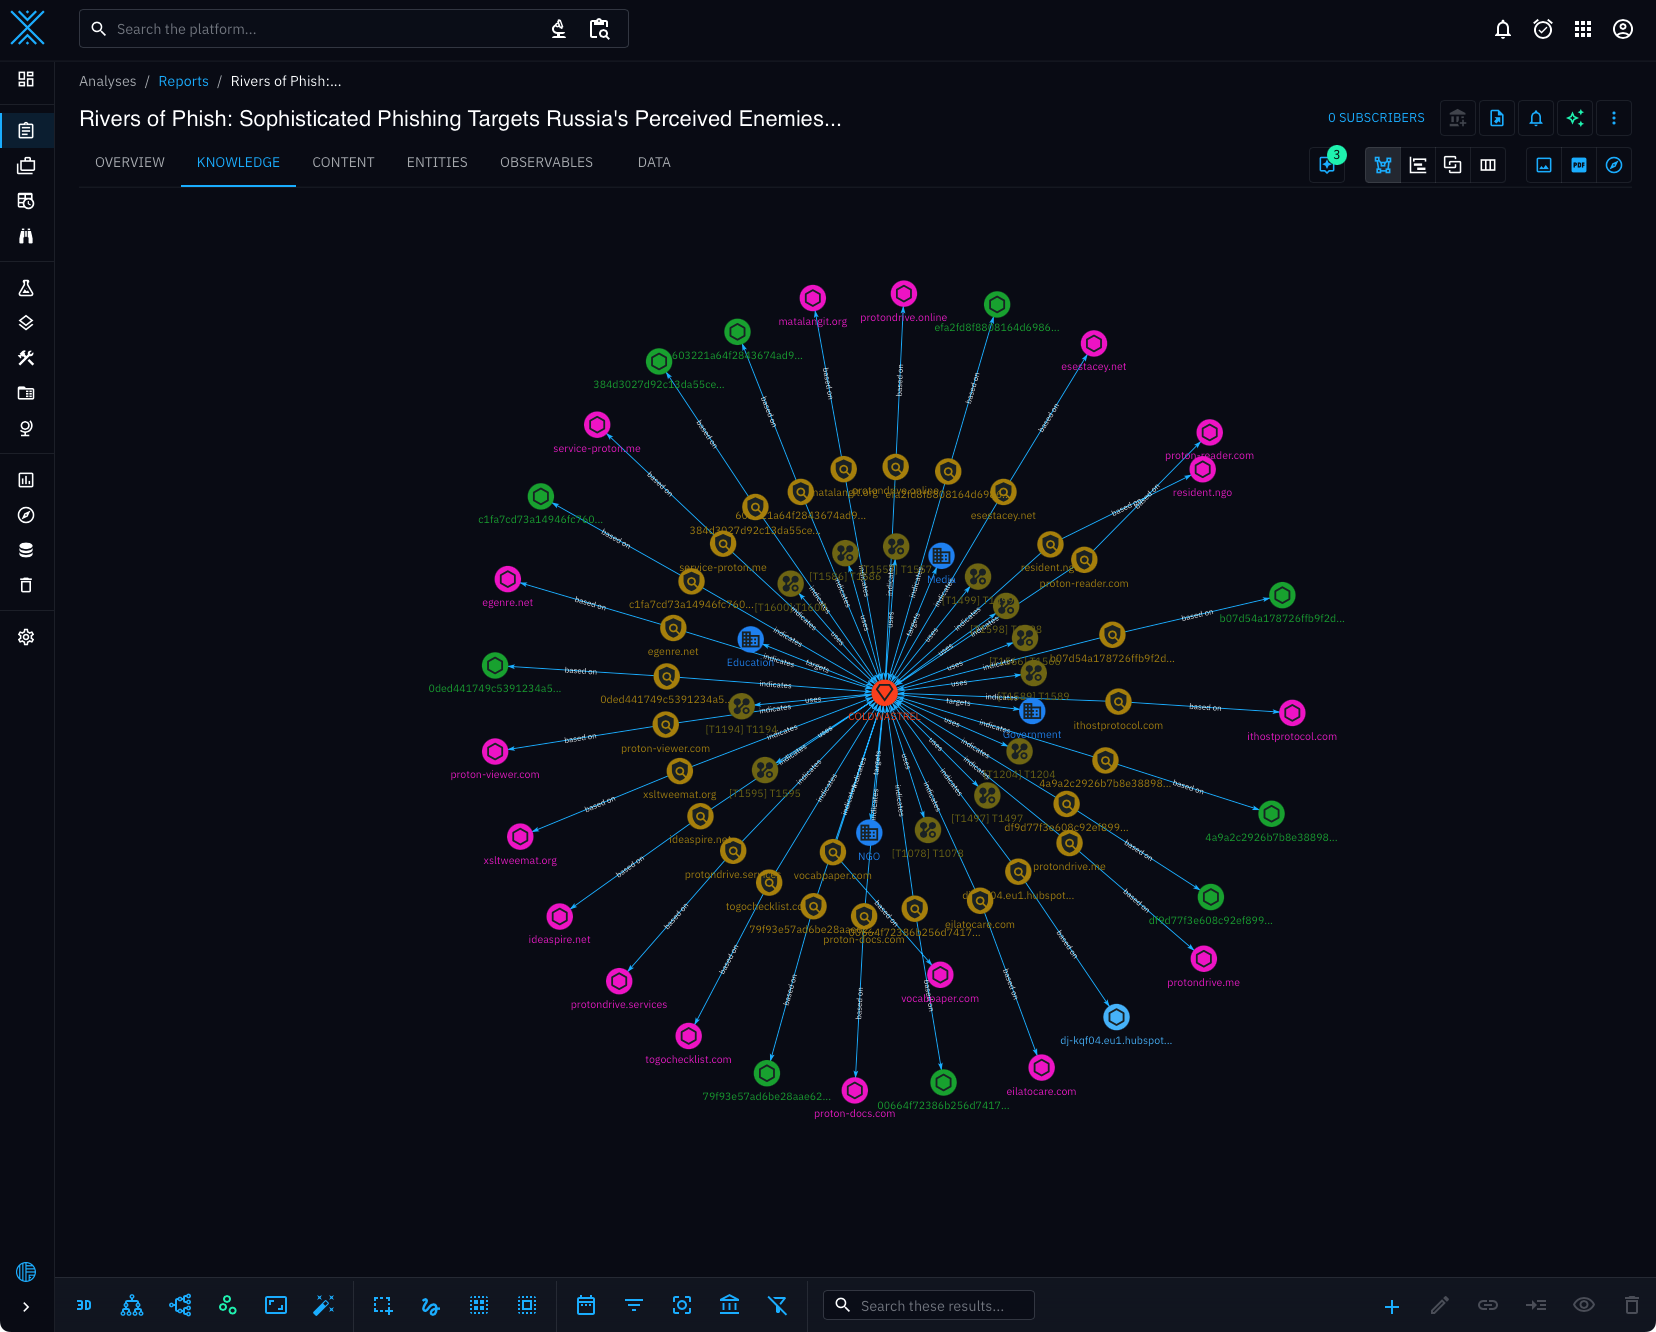Open the filter by creator bank icon menu
Image resolution: width=1656 pixels, height=1332 pixels.
[x=730, y=1305]
